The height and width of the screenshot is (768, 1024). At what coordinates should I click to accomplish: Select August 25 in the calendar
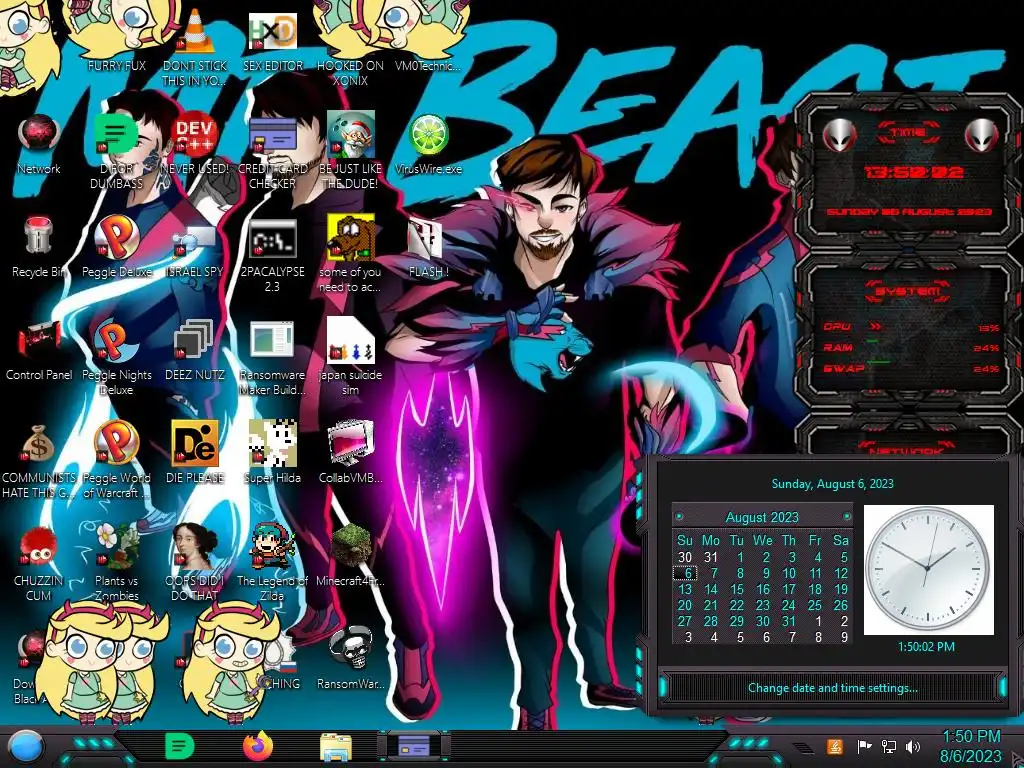814,605
